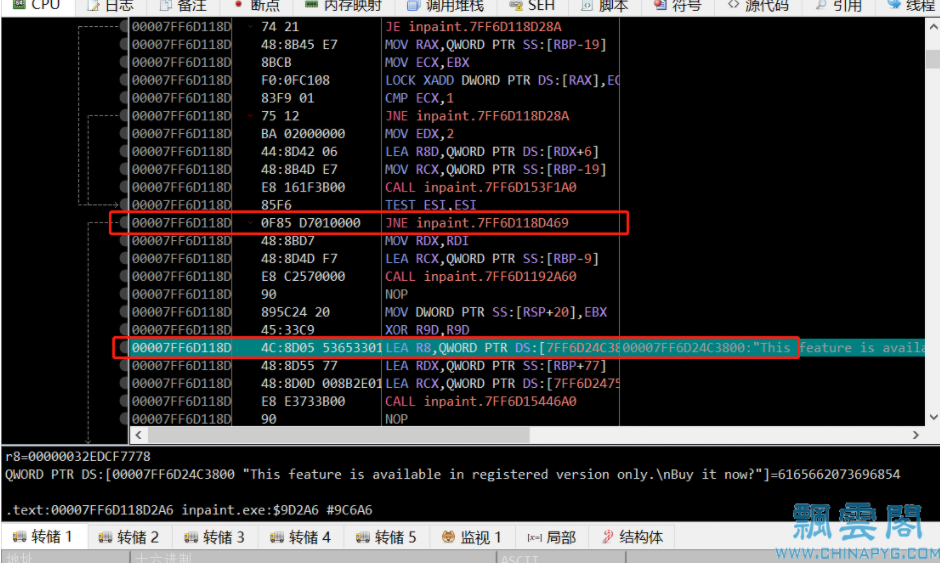Click horizontal scrollbar right arrow
The width and height of the screenshot is (940, 563).
(915, 435)
